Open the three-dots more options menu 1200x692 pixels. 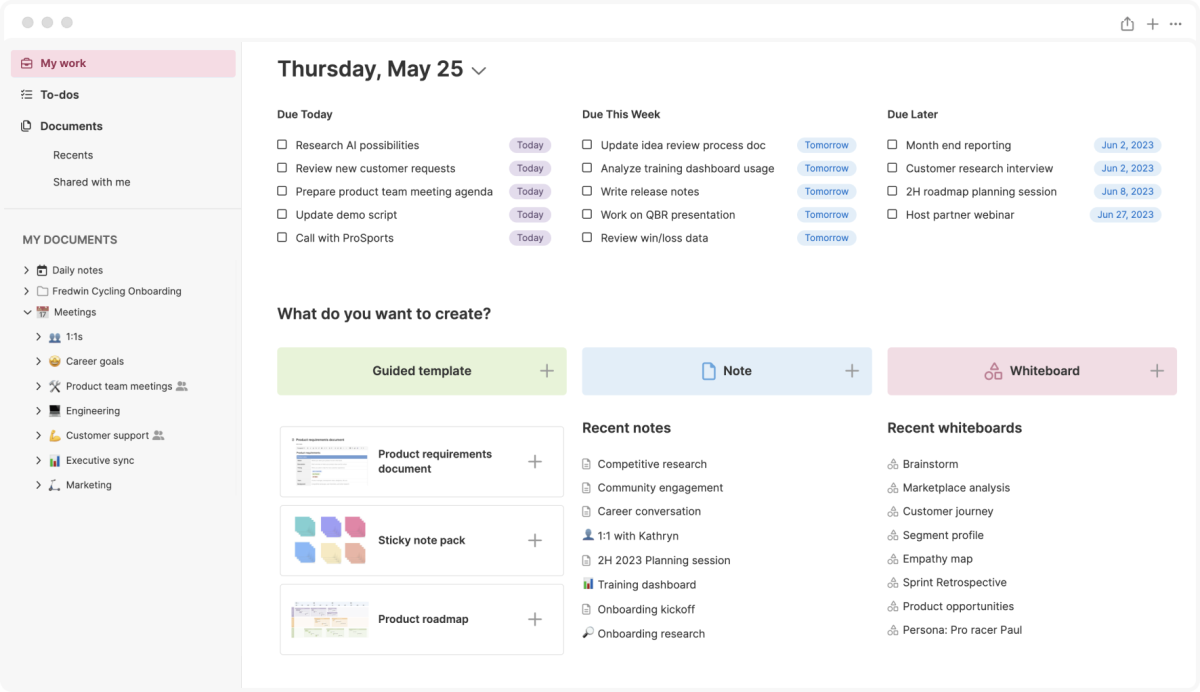pos(1176,24)
